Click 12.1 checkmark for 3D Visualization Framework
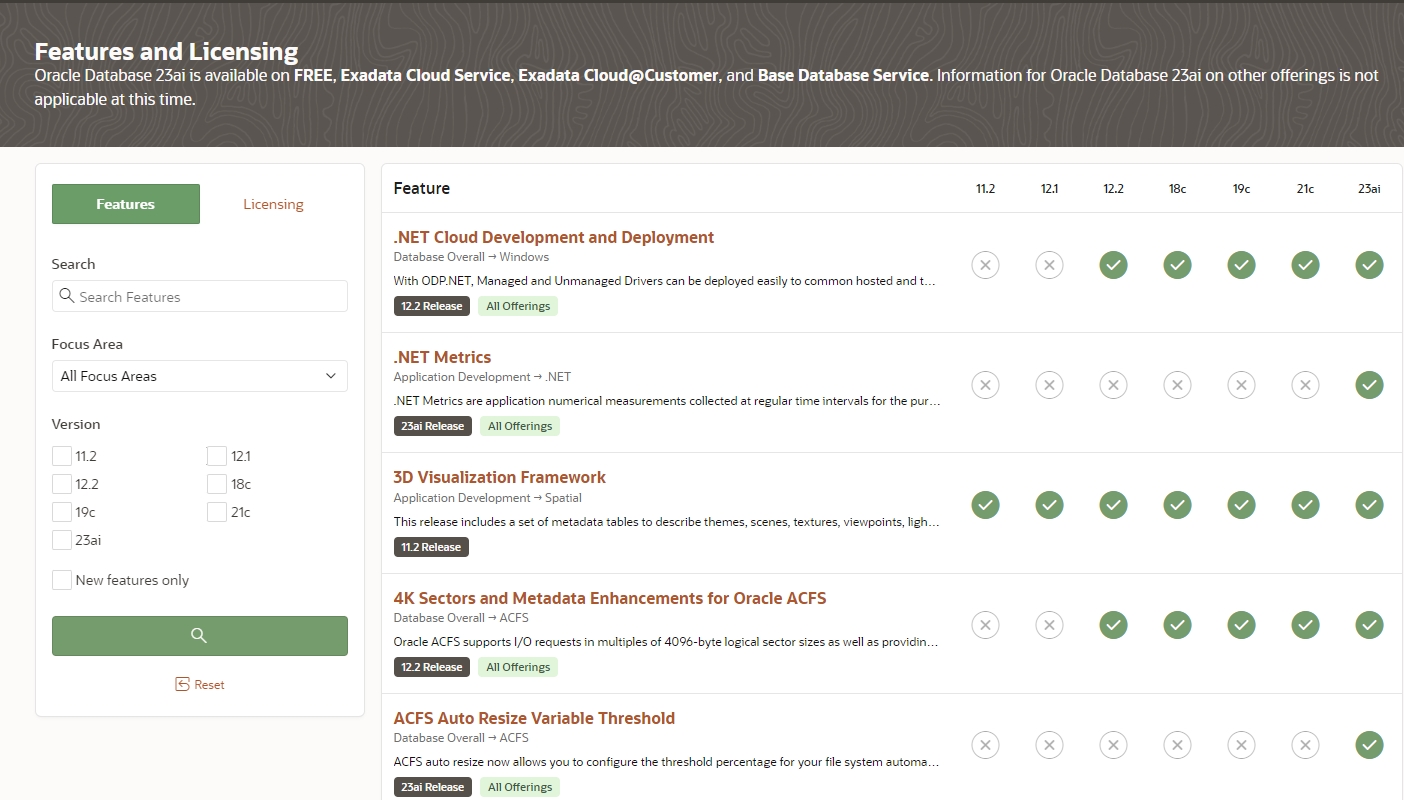 pos(1049,505)
